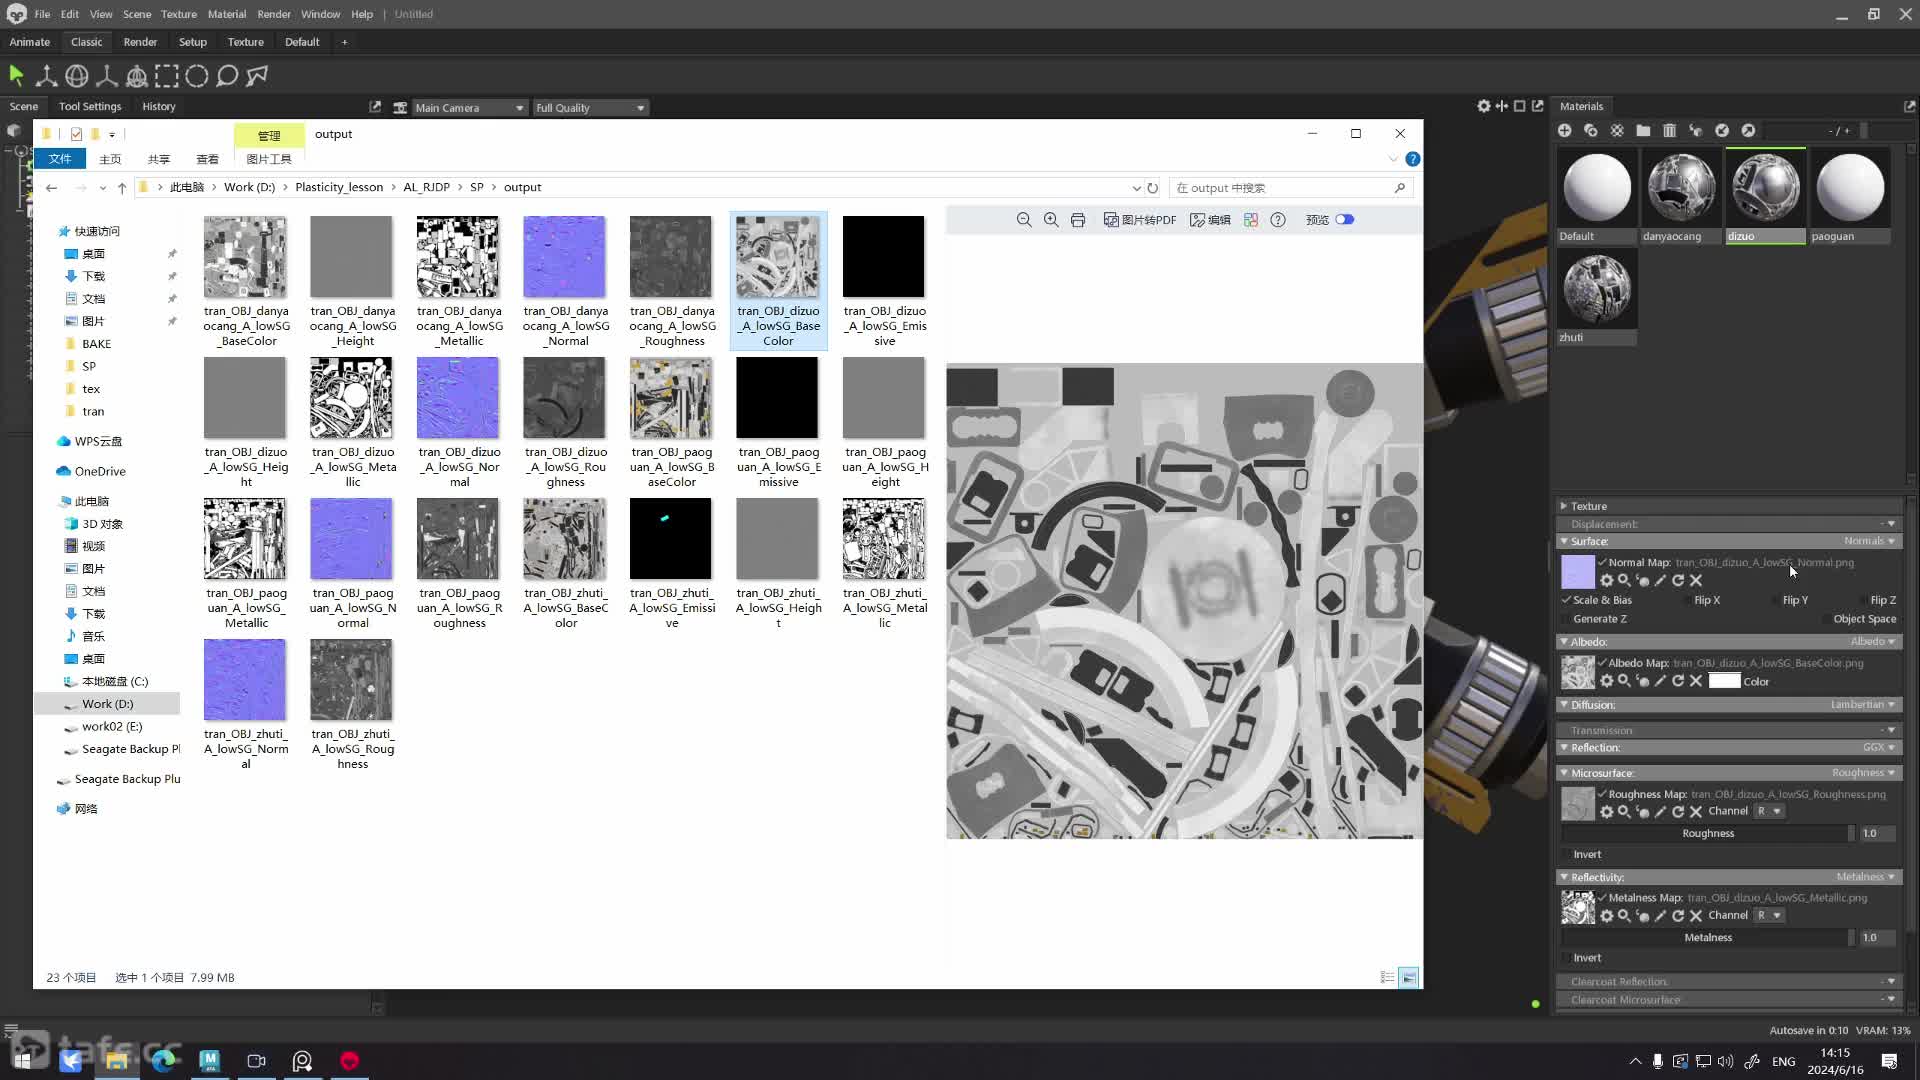Go to AL_RJDP folder in breadcrumb
This screenshot has width=1920, height=1080.
click(427, 187)
